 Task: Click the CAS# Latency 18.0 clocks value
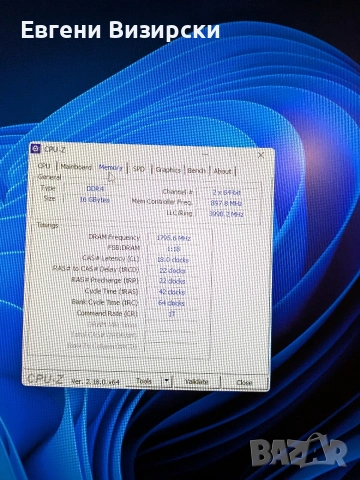point(173,259)
